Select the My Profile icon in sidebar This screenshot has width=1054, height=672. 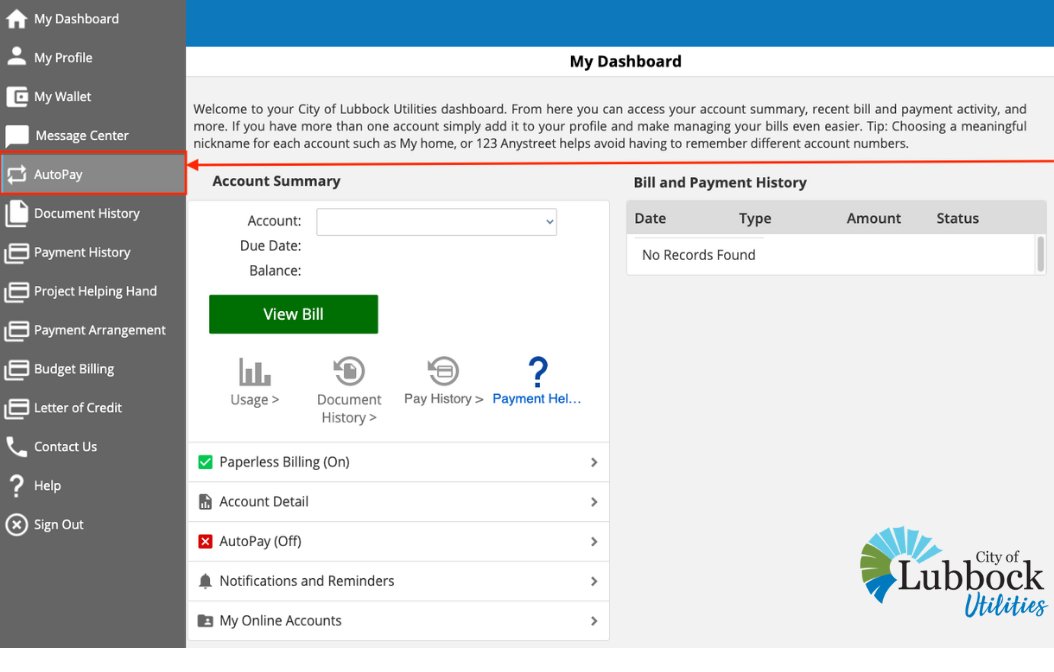pyautogui.click(x=15, y=57)
